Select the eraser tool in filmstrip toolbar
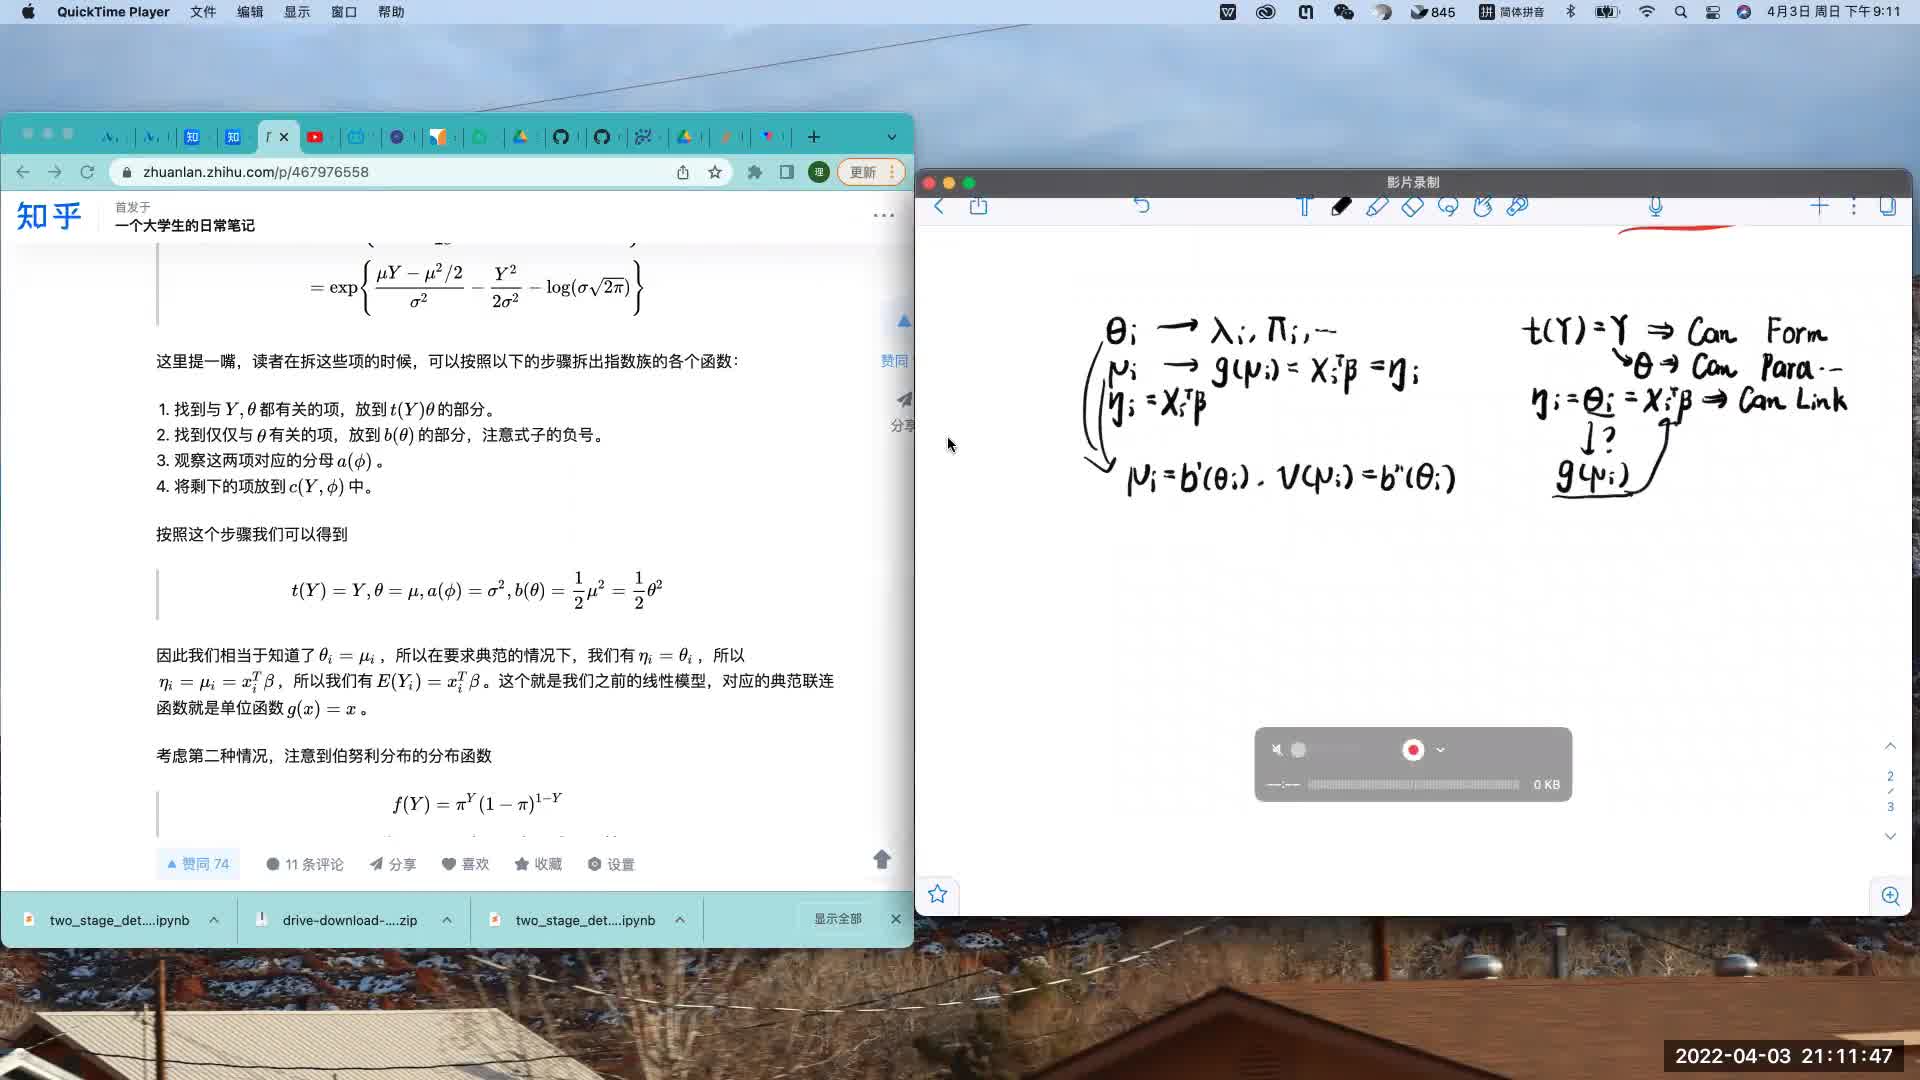 point(1412,207)
